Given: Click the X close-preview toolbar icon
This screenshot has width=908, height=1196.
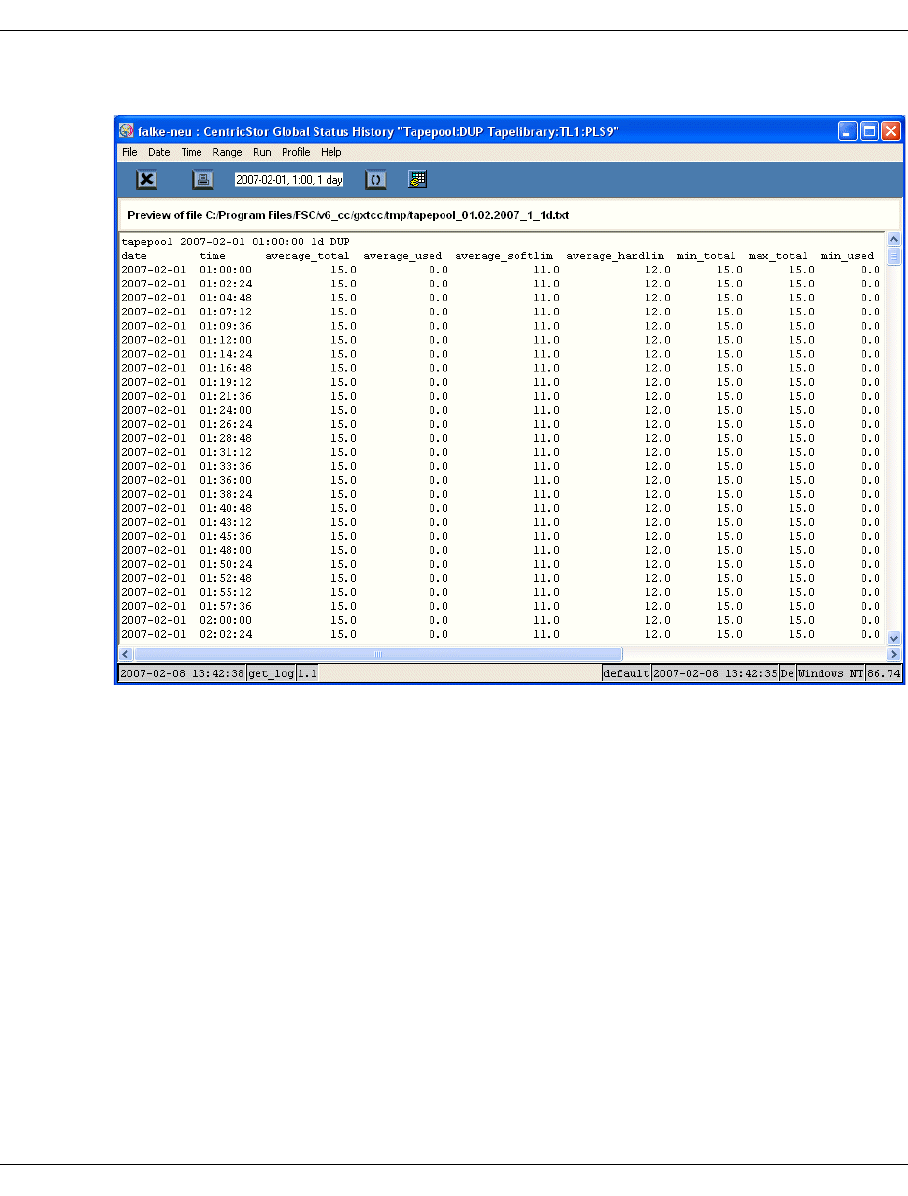Looking at the screenshot, I should click(147, 180).
